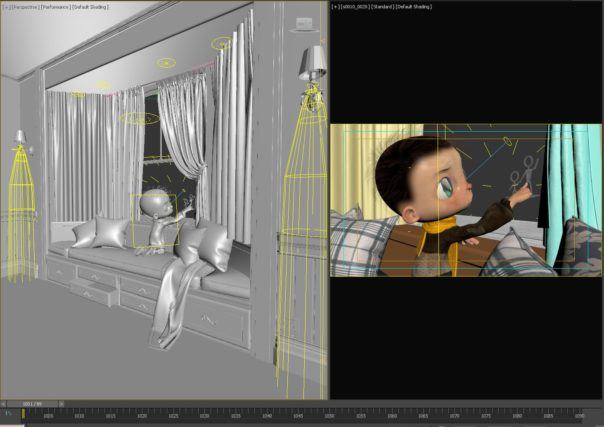Open the mini curve editor icon beside the trackbar
The image size is (604, 427).
6,414
